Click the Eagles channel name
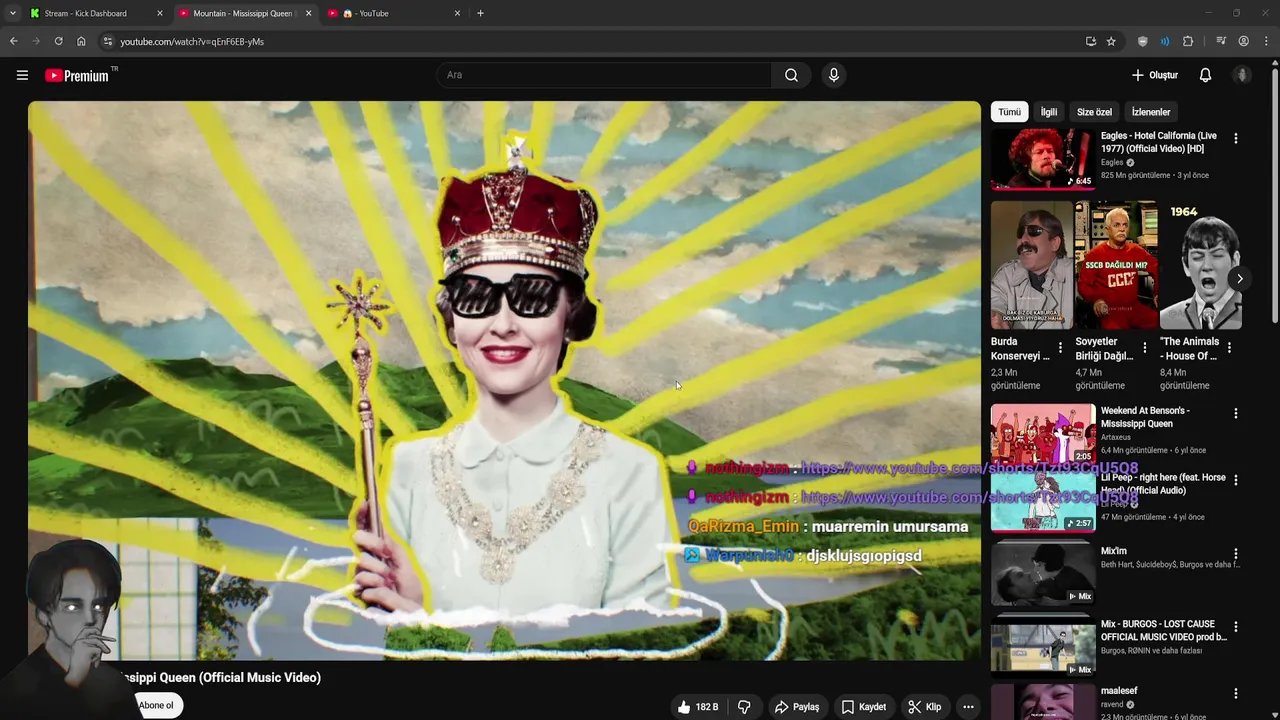The width and height of the screenshot is (1280, 720). [x=1112, y=162]
